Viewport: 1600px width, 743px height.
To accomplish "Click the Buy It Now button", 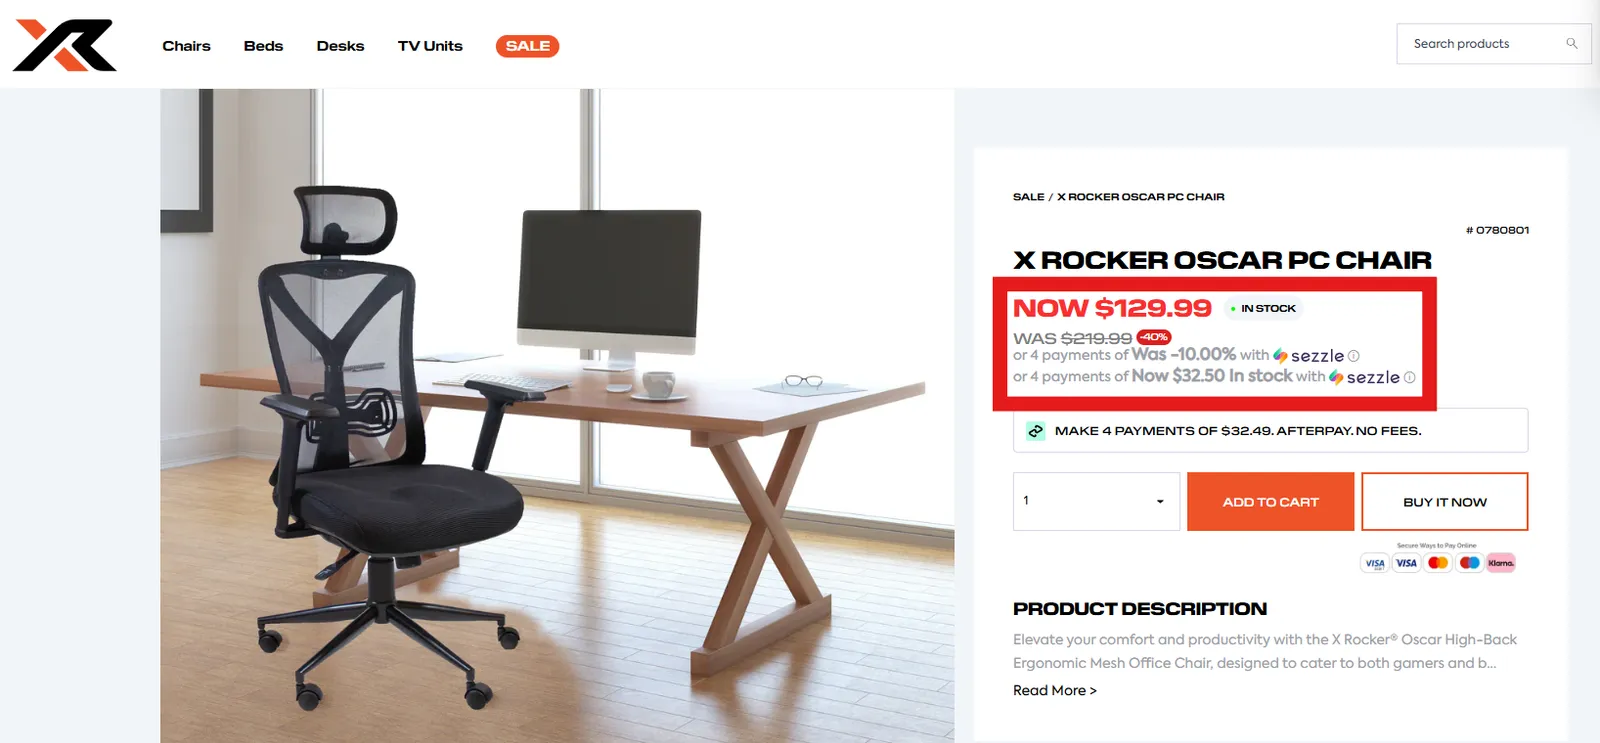I will [1445, 502].
